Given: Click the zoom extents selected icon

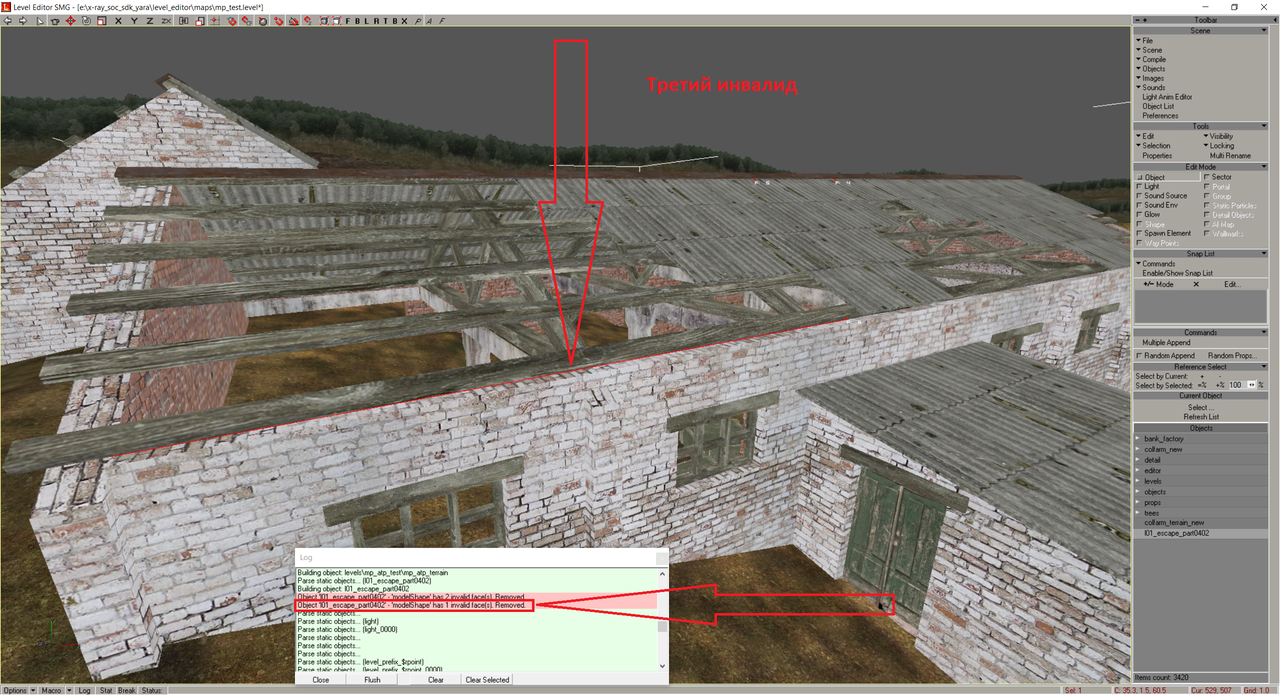Looking at the screenshot, I should pyautogui.click(x=337, y=20).
